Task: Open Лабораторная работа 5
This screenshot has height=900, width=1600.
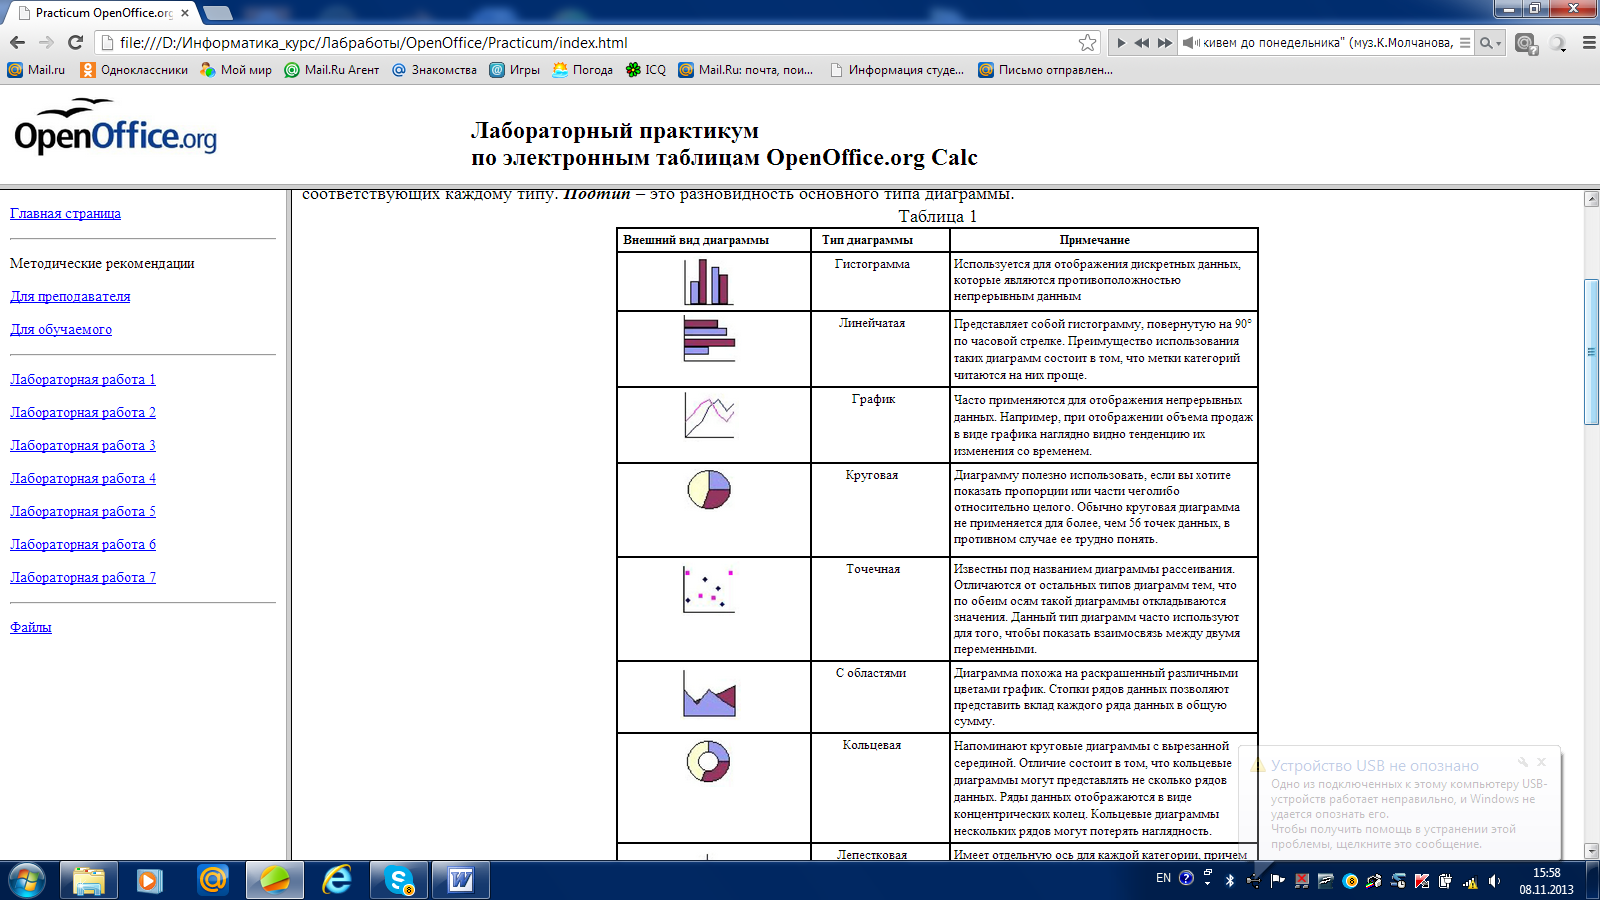Action: pos(83,511)
